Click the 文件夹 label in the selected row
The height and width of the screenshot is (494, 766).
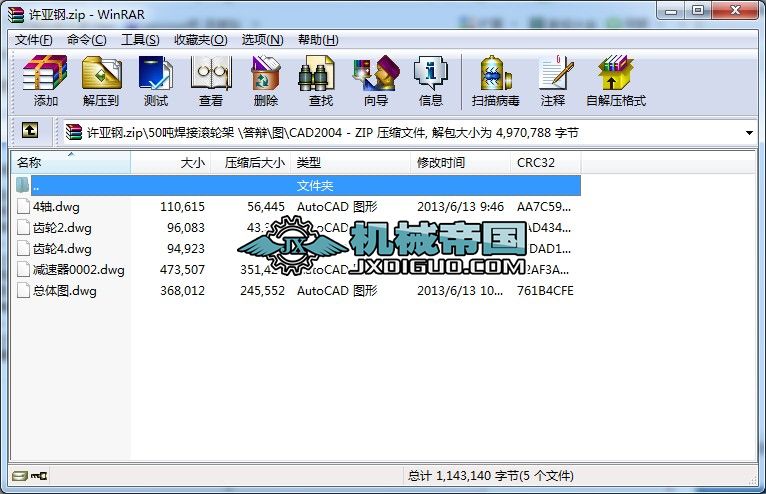click(x=315, y=186)
